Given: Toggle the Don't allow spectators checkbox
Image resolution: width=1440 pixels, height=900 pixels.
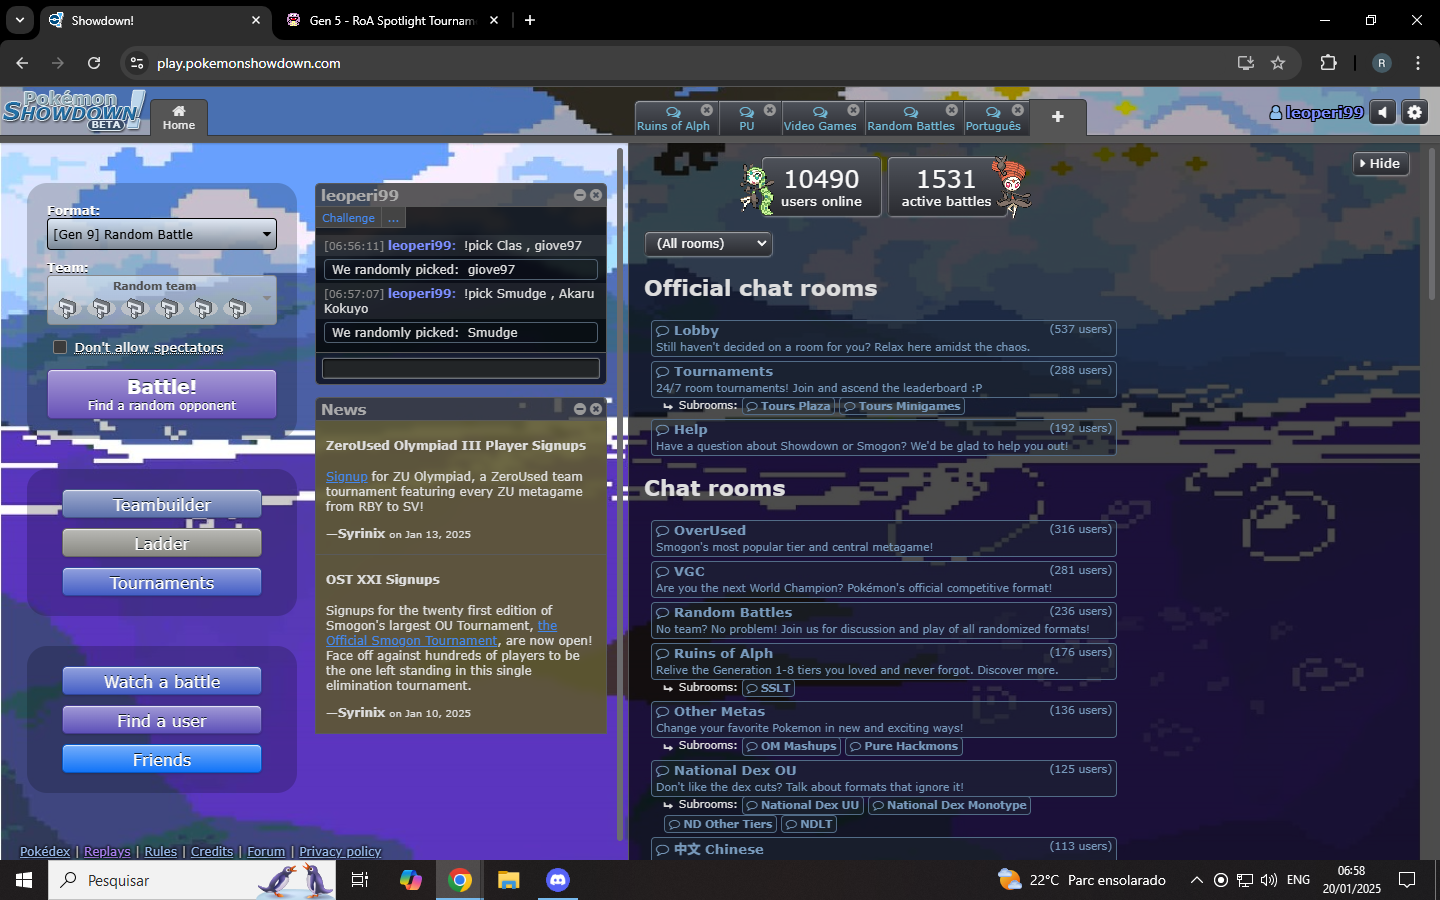Looking at the screenshot, I should [x=60, y=347].
